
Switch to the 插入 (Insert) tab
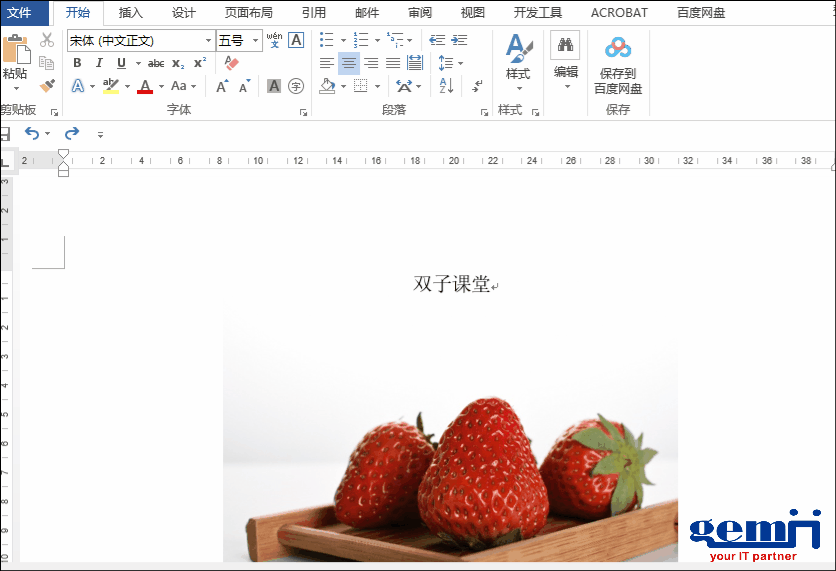131,13
